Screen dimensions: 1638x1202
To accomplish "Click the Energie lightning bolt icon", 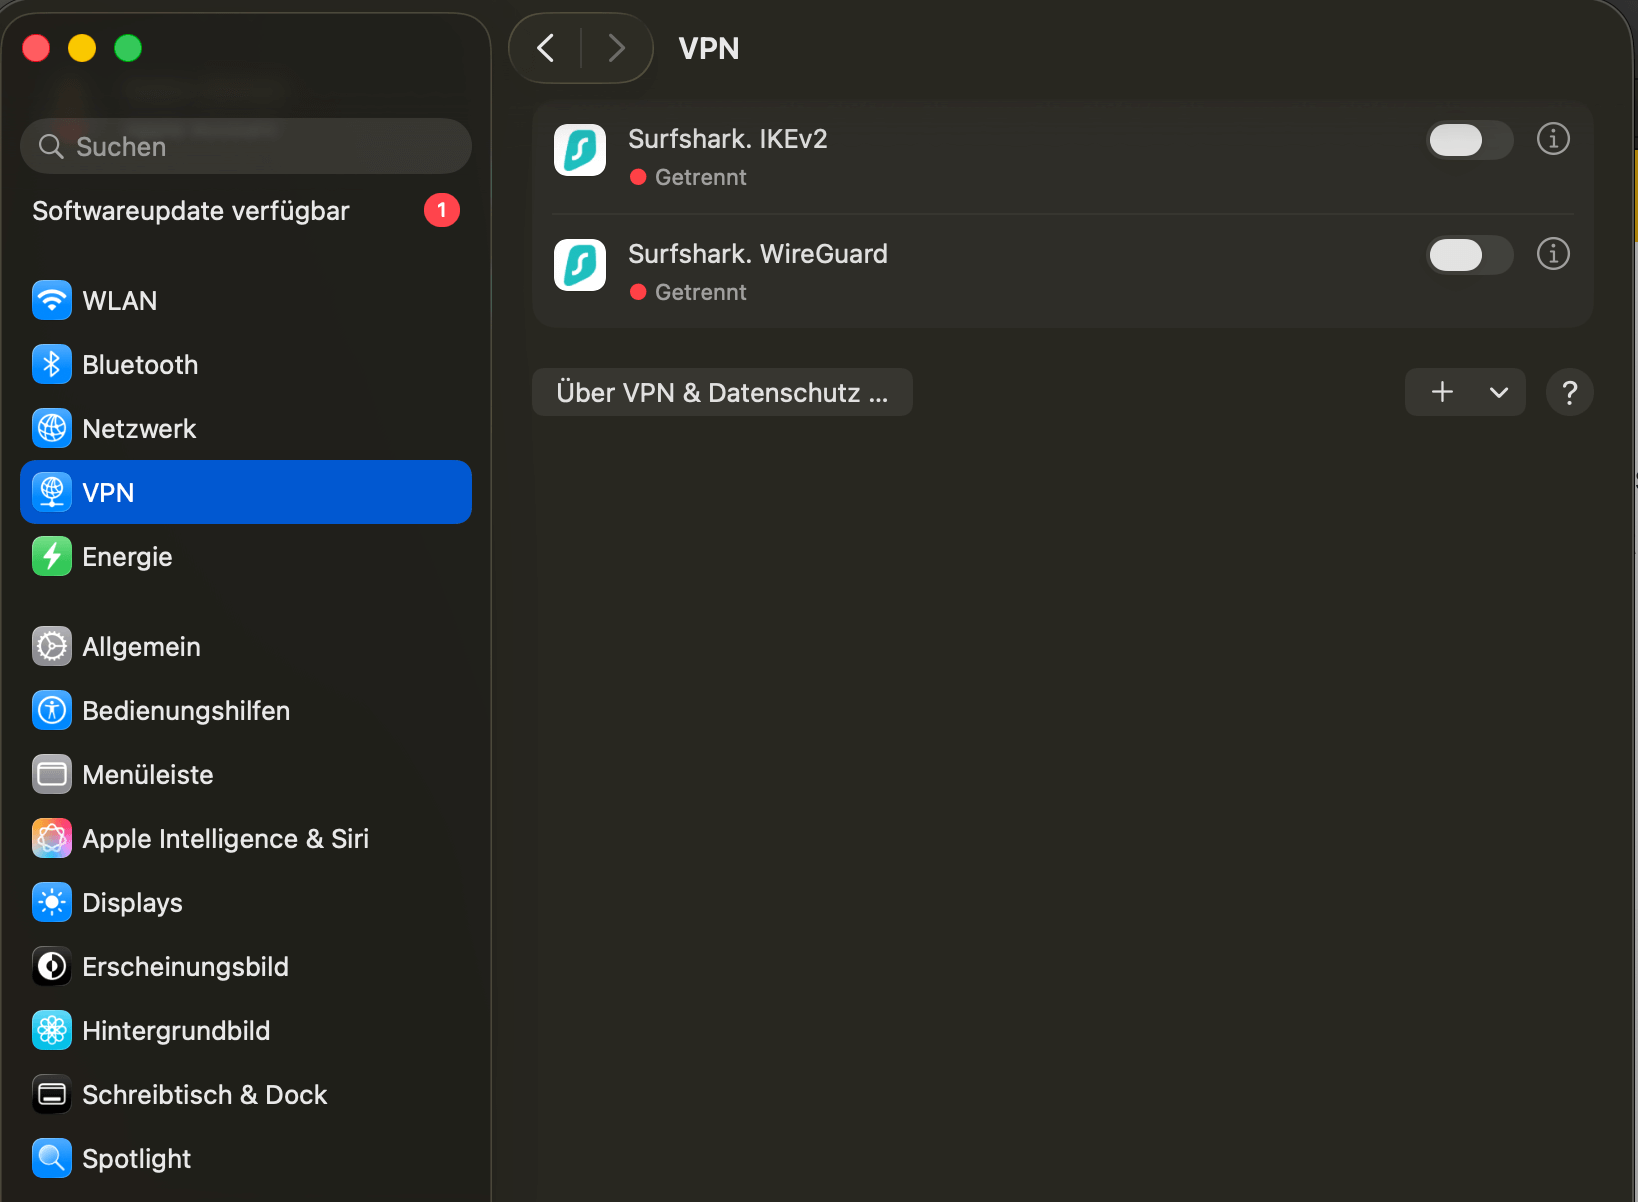I will [52, 557].
